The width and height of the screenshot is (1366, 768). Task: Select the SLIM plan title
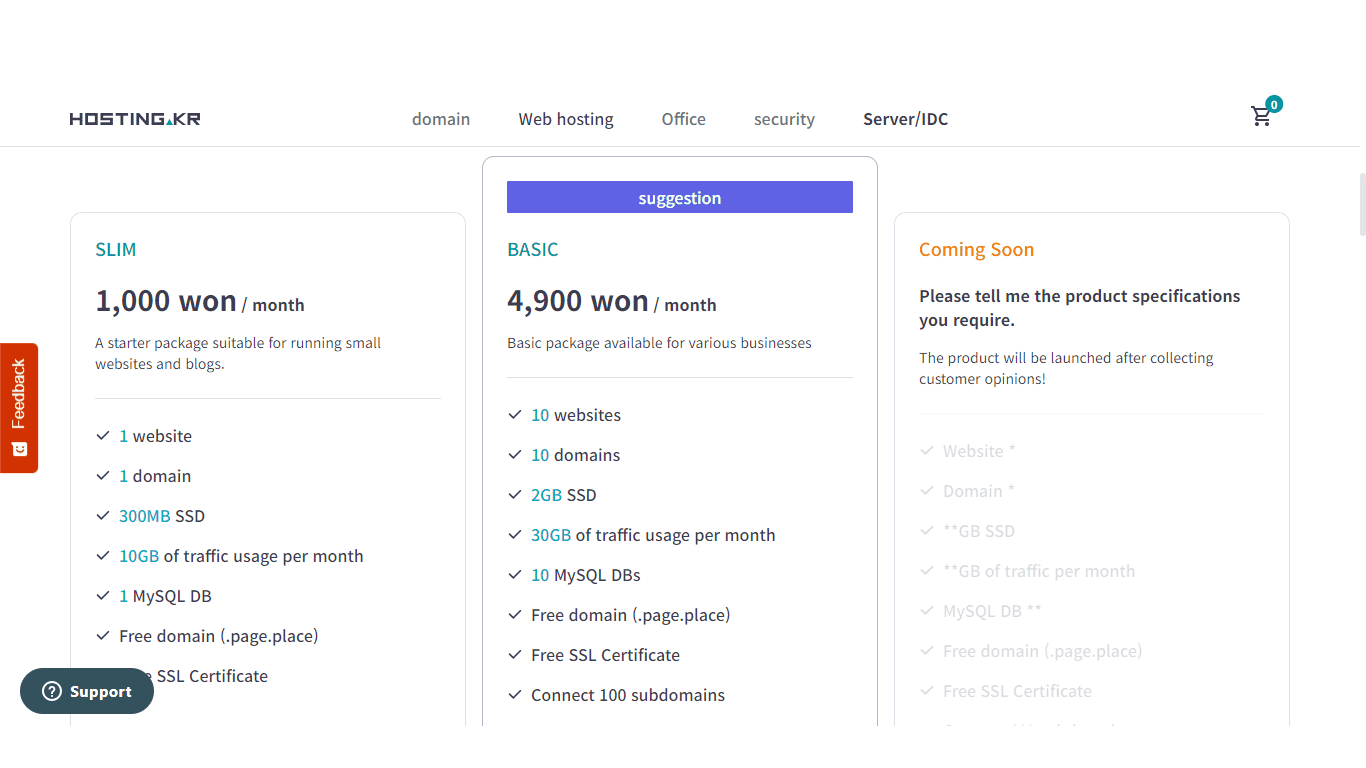[116, 249]
